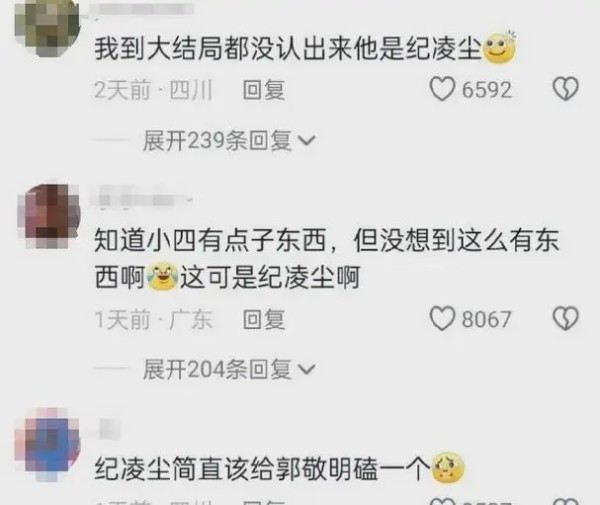Screen dimensions: 600x505
Task: Click chevron next to 展开204条回复
Action: point(306,370)
